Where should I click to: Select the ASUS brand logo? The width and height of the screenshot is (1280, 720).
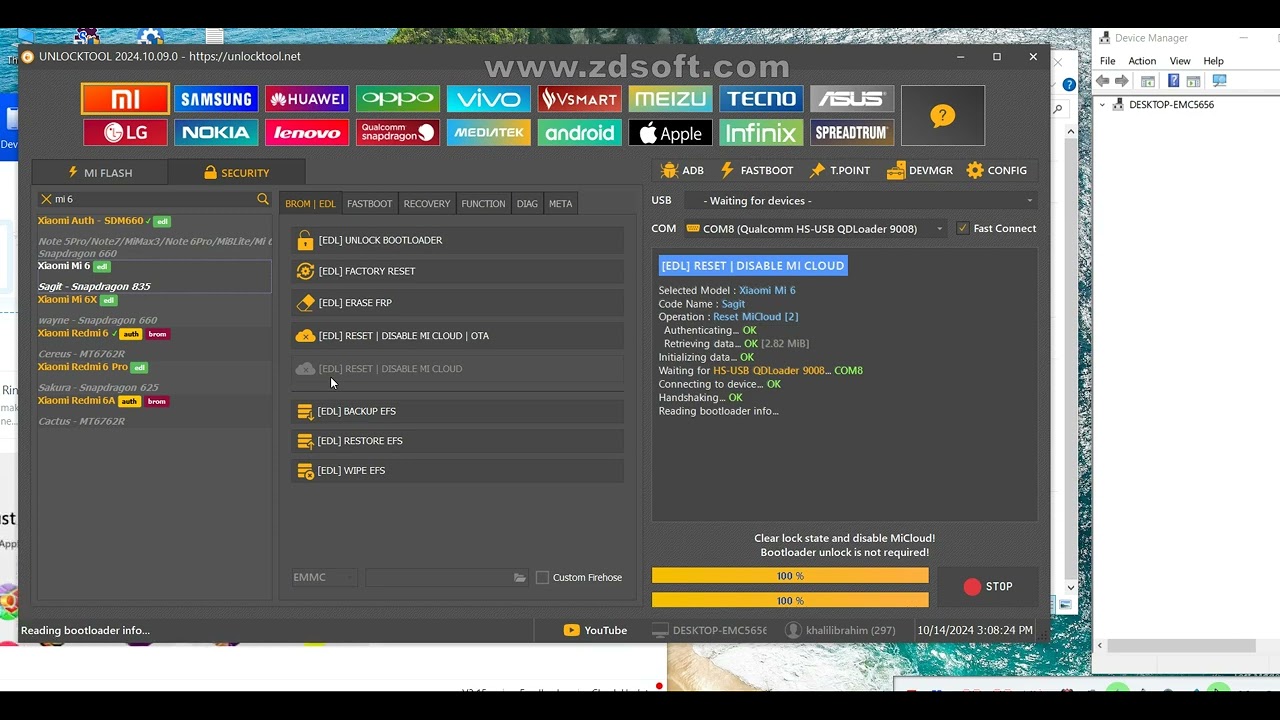(852, 99)
